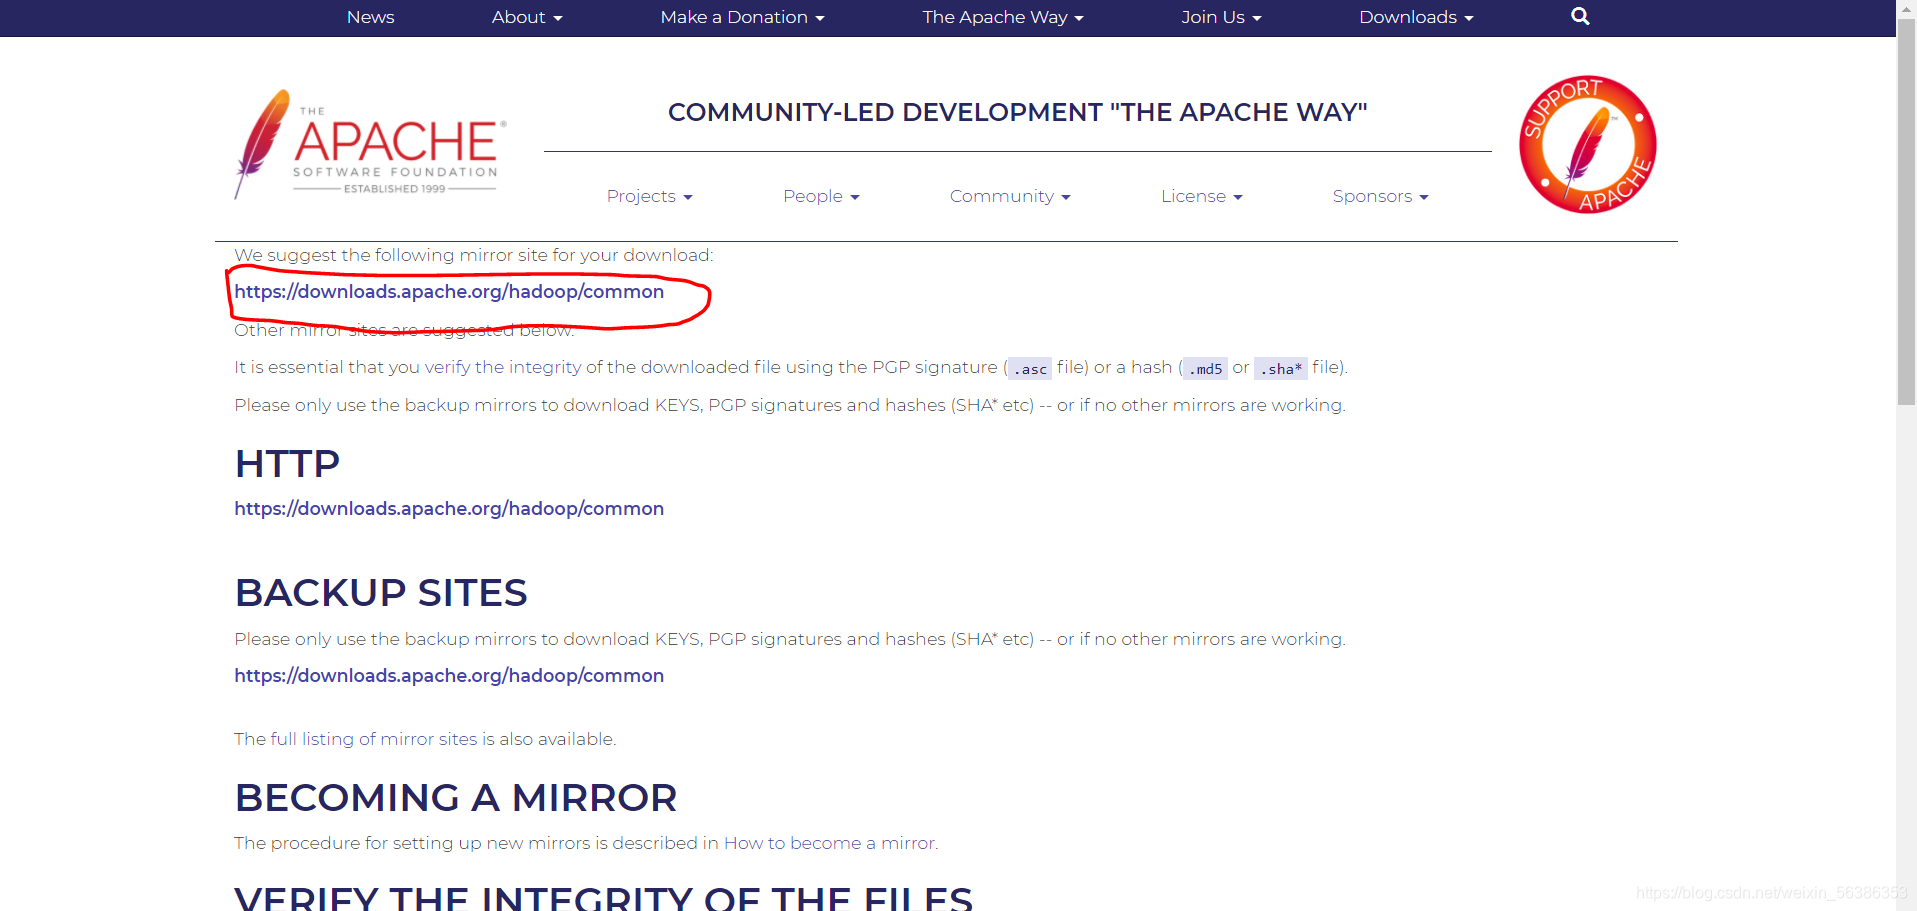Screen dimensions: 1917x911
Task: Click the .md5 code label
Action: pos(1205,369)
